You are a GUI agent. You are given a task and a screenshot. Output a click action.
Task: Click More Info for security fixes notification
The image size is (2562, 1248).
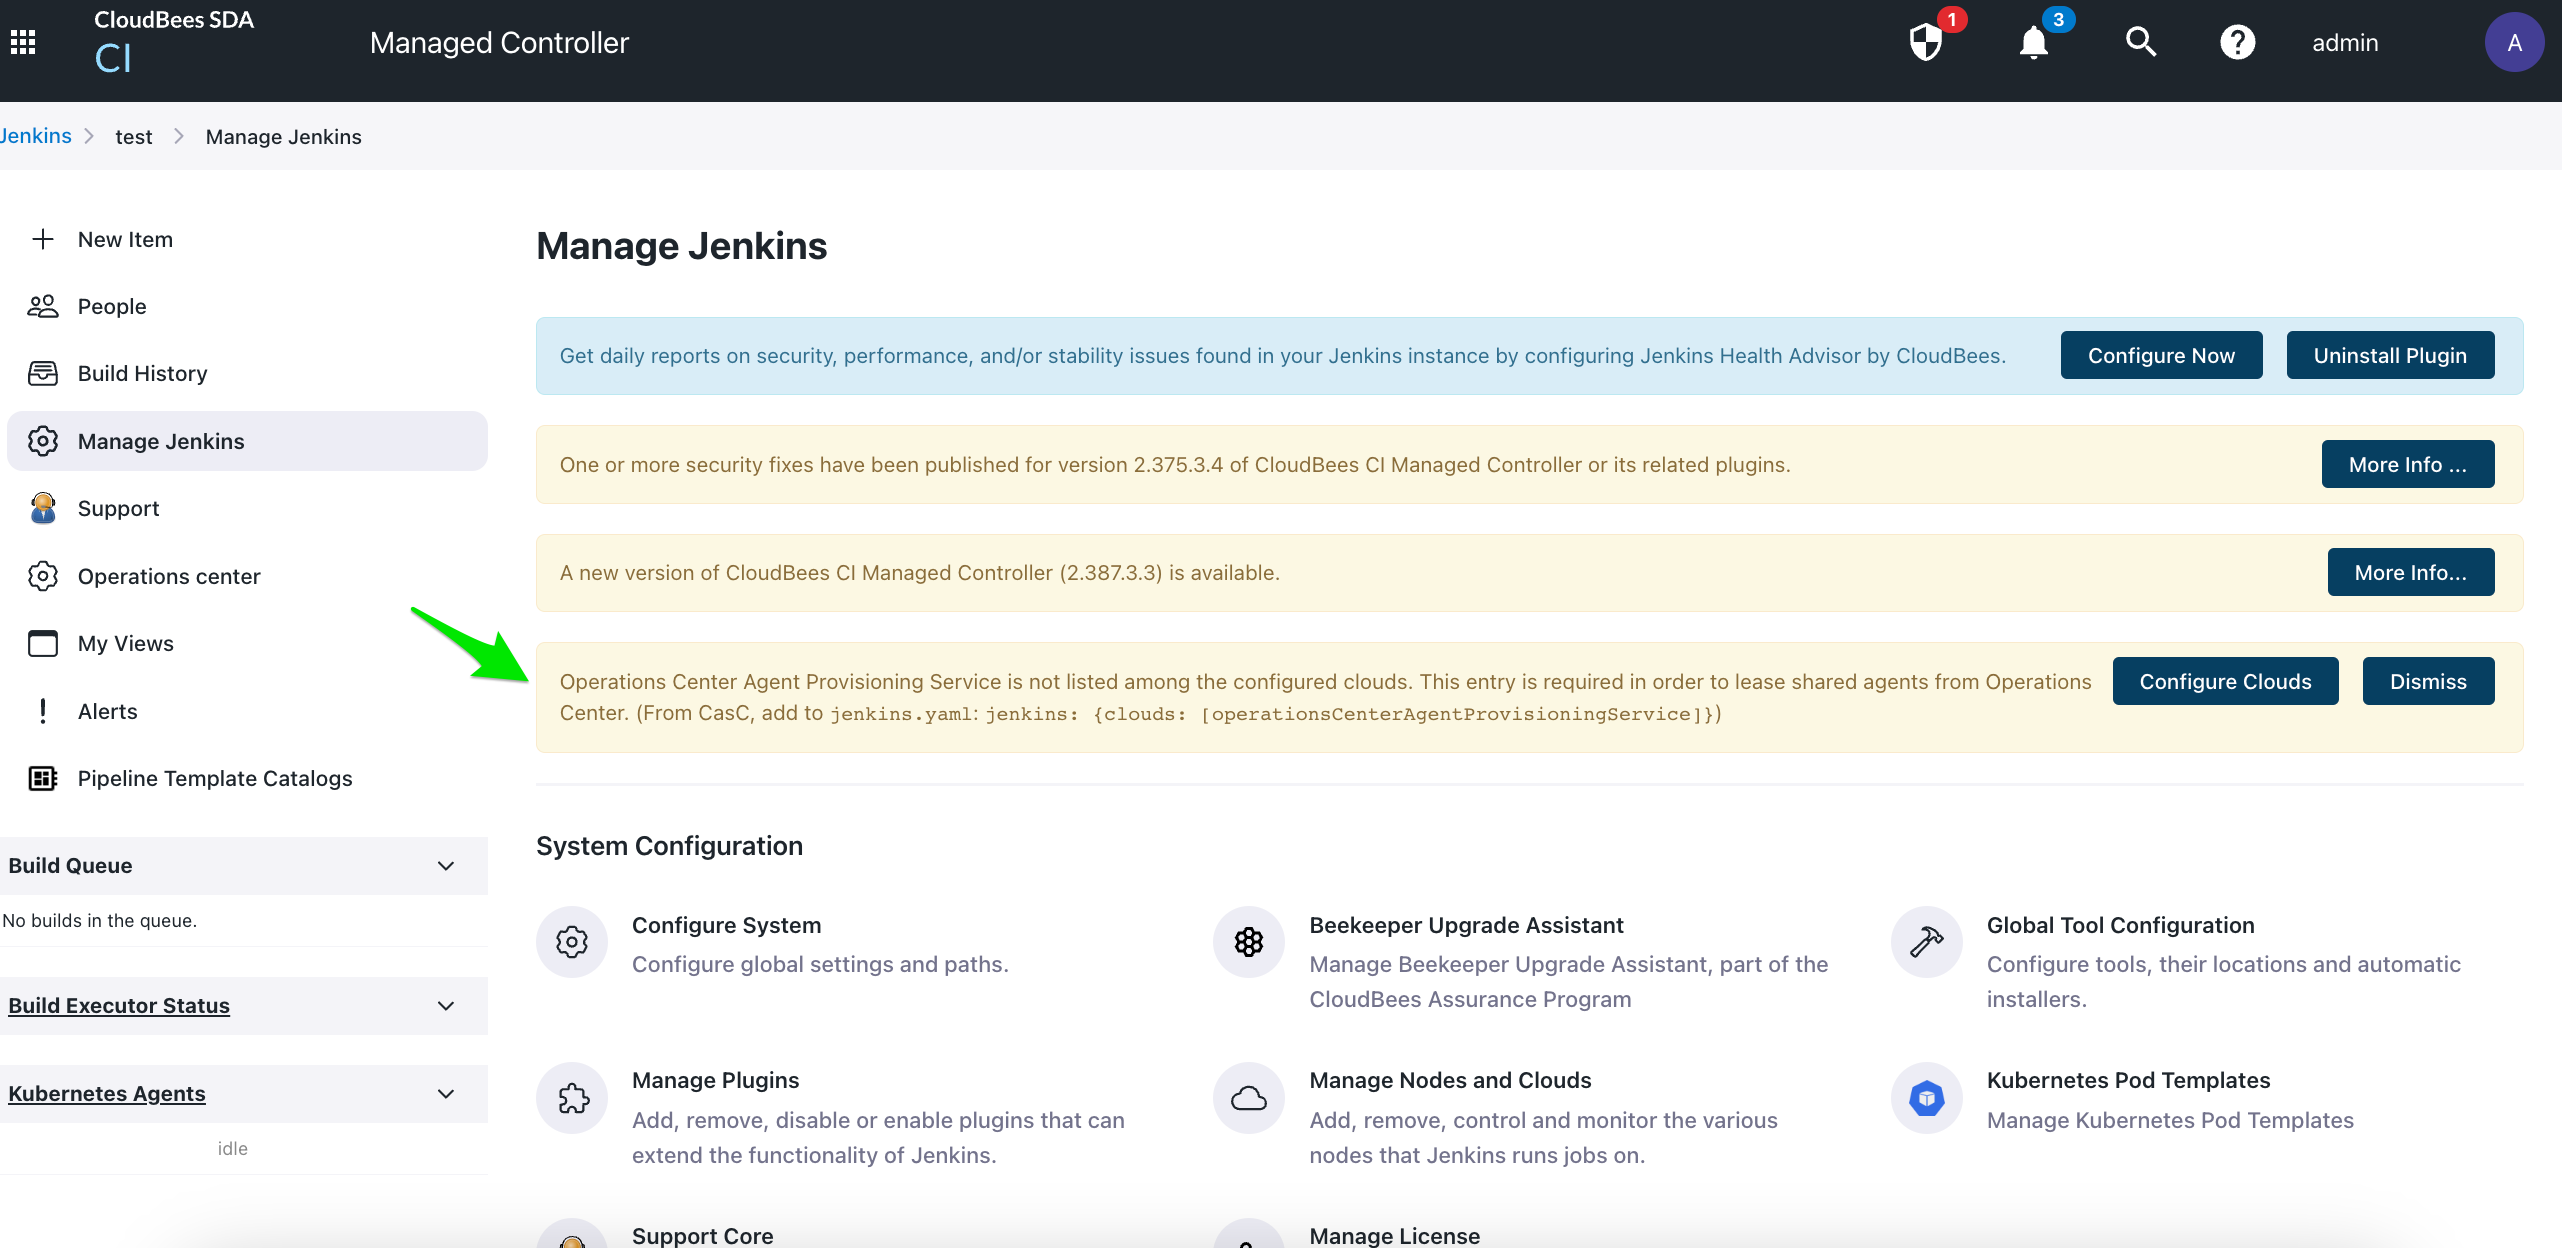coord(2407,464)
